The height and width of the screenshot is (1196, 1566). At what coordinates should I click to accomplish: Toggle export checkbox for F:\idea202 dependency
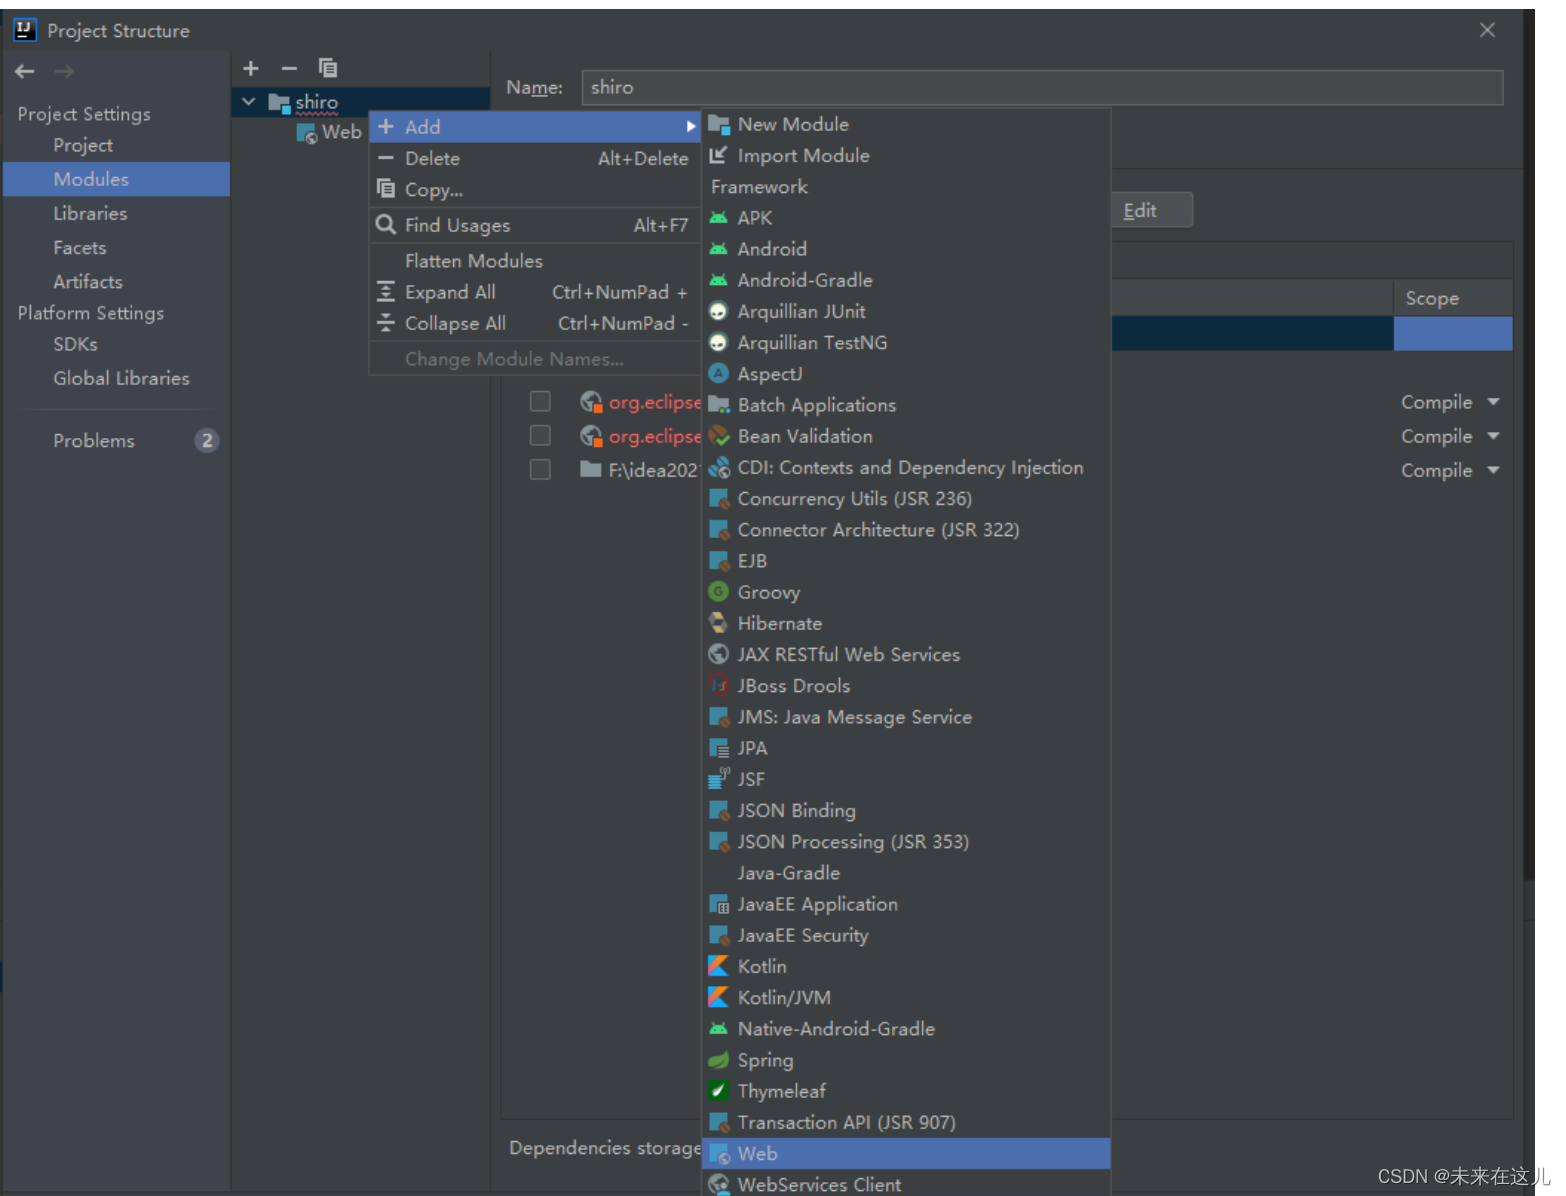point(540,469)
